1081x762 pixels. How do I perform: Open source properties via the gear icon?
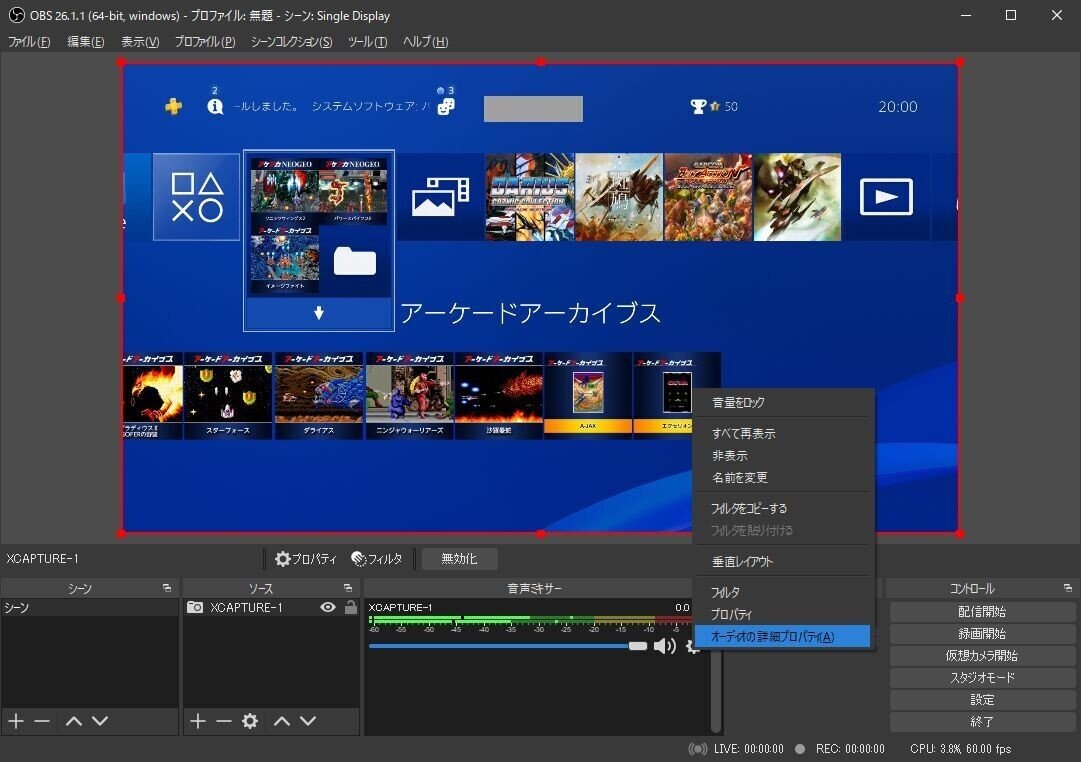[x=249, y=720]
